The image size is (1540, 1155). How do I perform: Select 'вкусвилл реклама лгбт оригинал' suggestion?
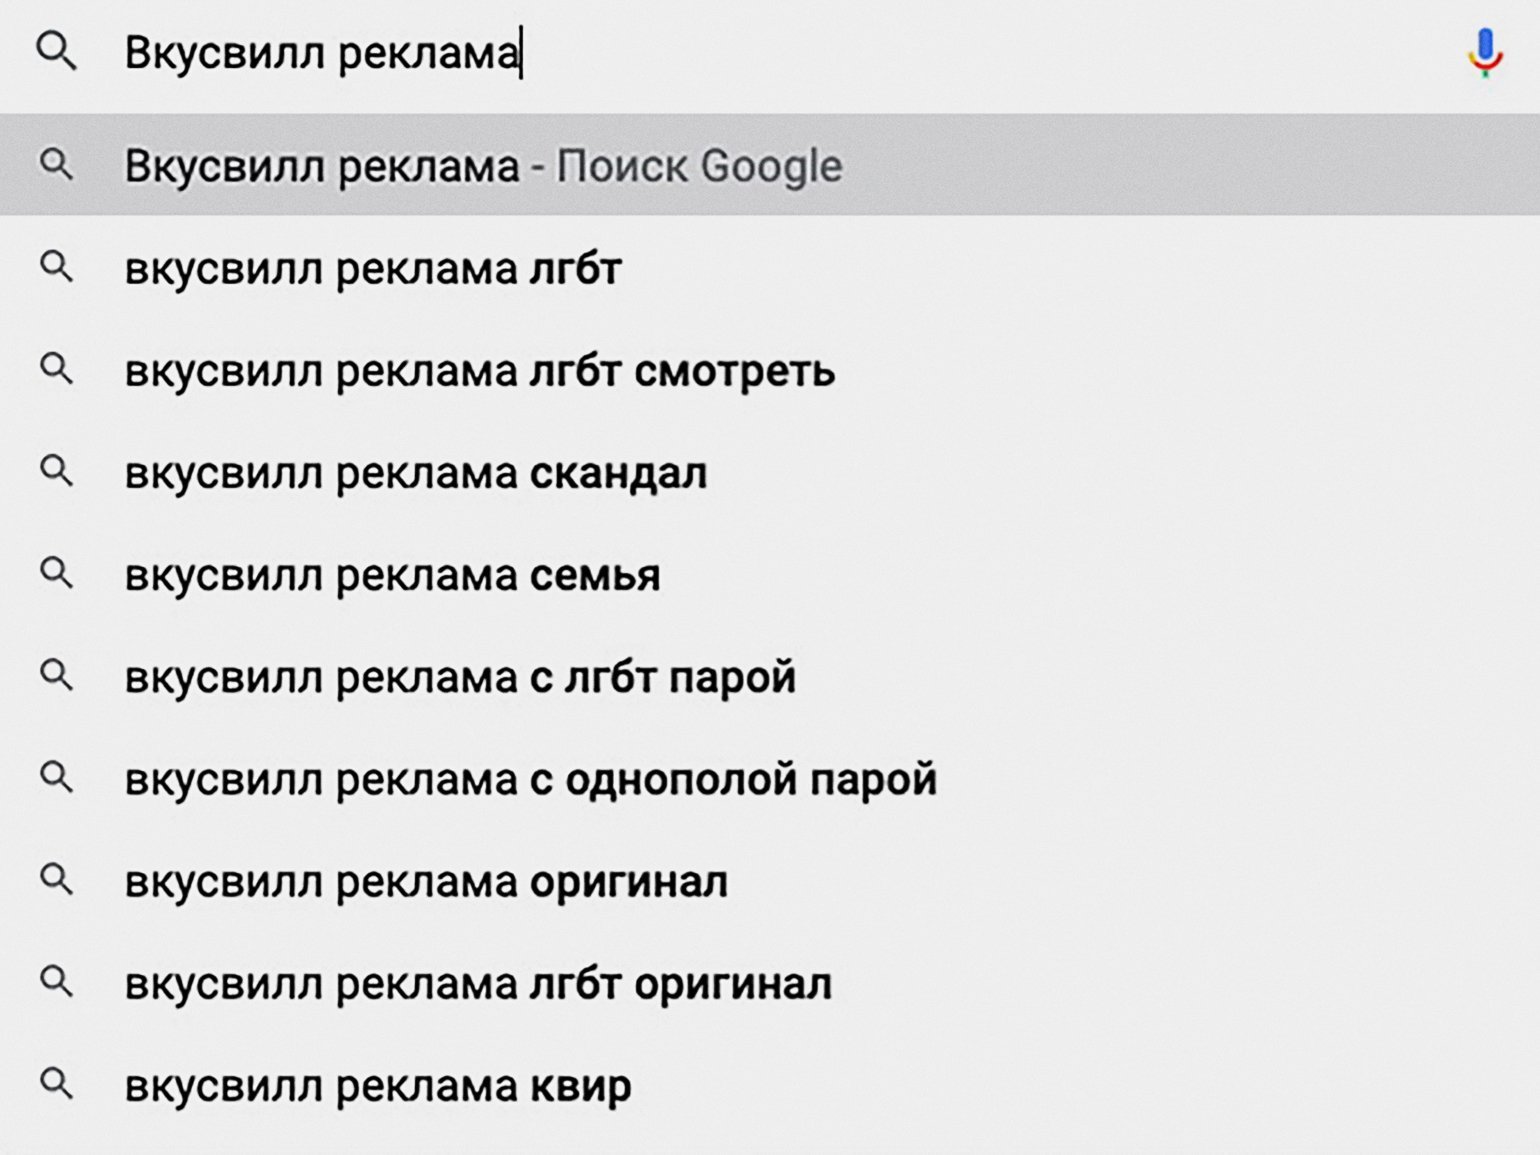point(770,983)
